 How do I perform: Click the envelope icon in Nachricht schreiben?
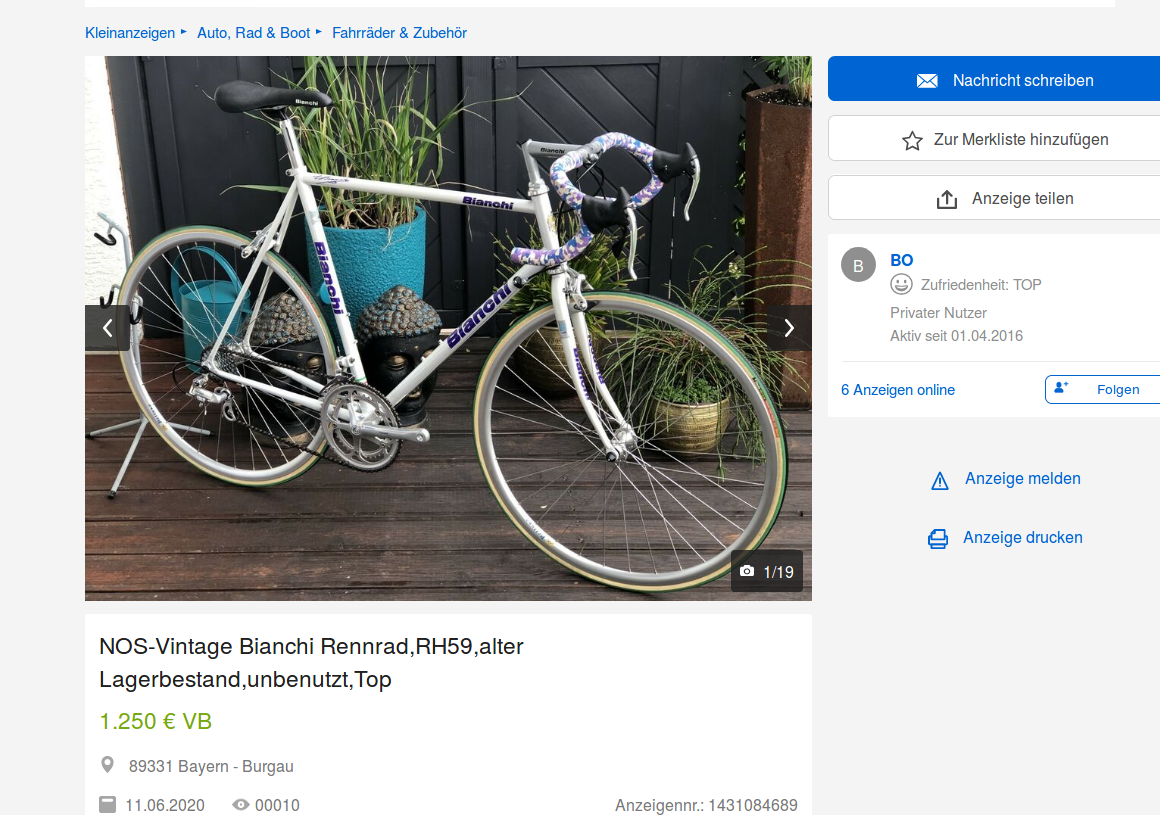[927, 80]
